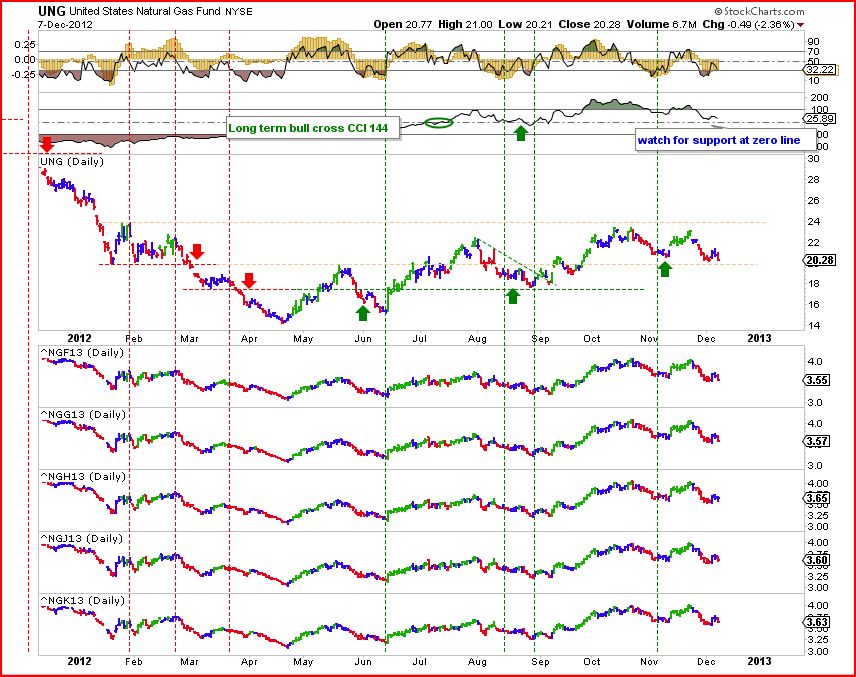The height and width of the screenshot is (677, 856).
Task: Open the StockCharts.com copyright link
Action: pyautogui.click(x=759, y=11)
